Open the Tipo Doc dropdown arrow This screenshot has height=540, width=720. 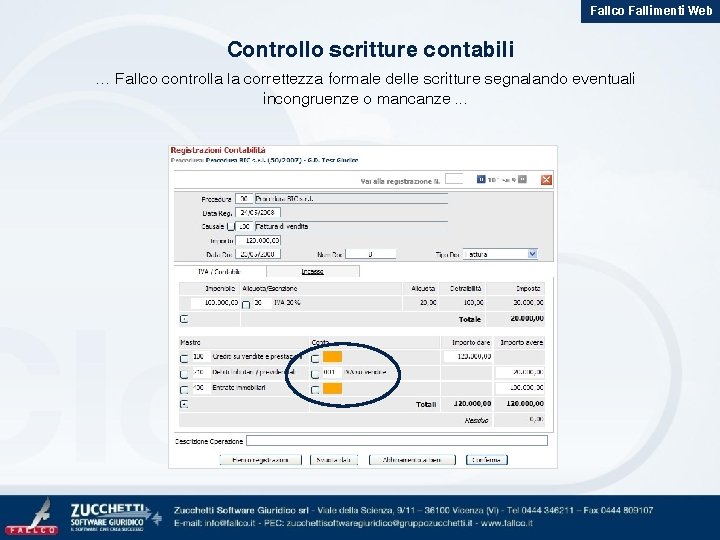[x=532, y=253]
